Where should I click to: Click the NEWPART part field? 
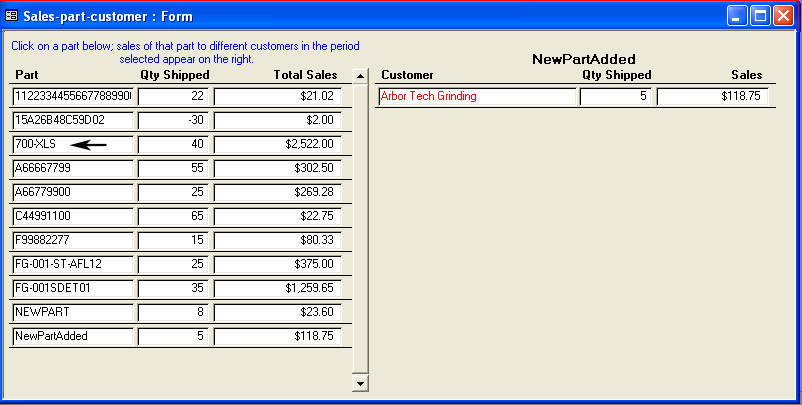pos(73,312)
